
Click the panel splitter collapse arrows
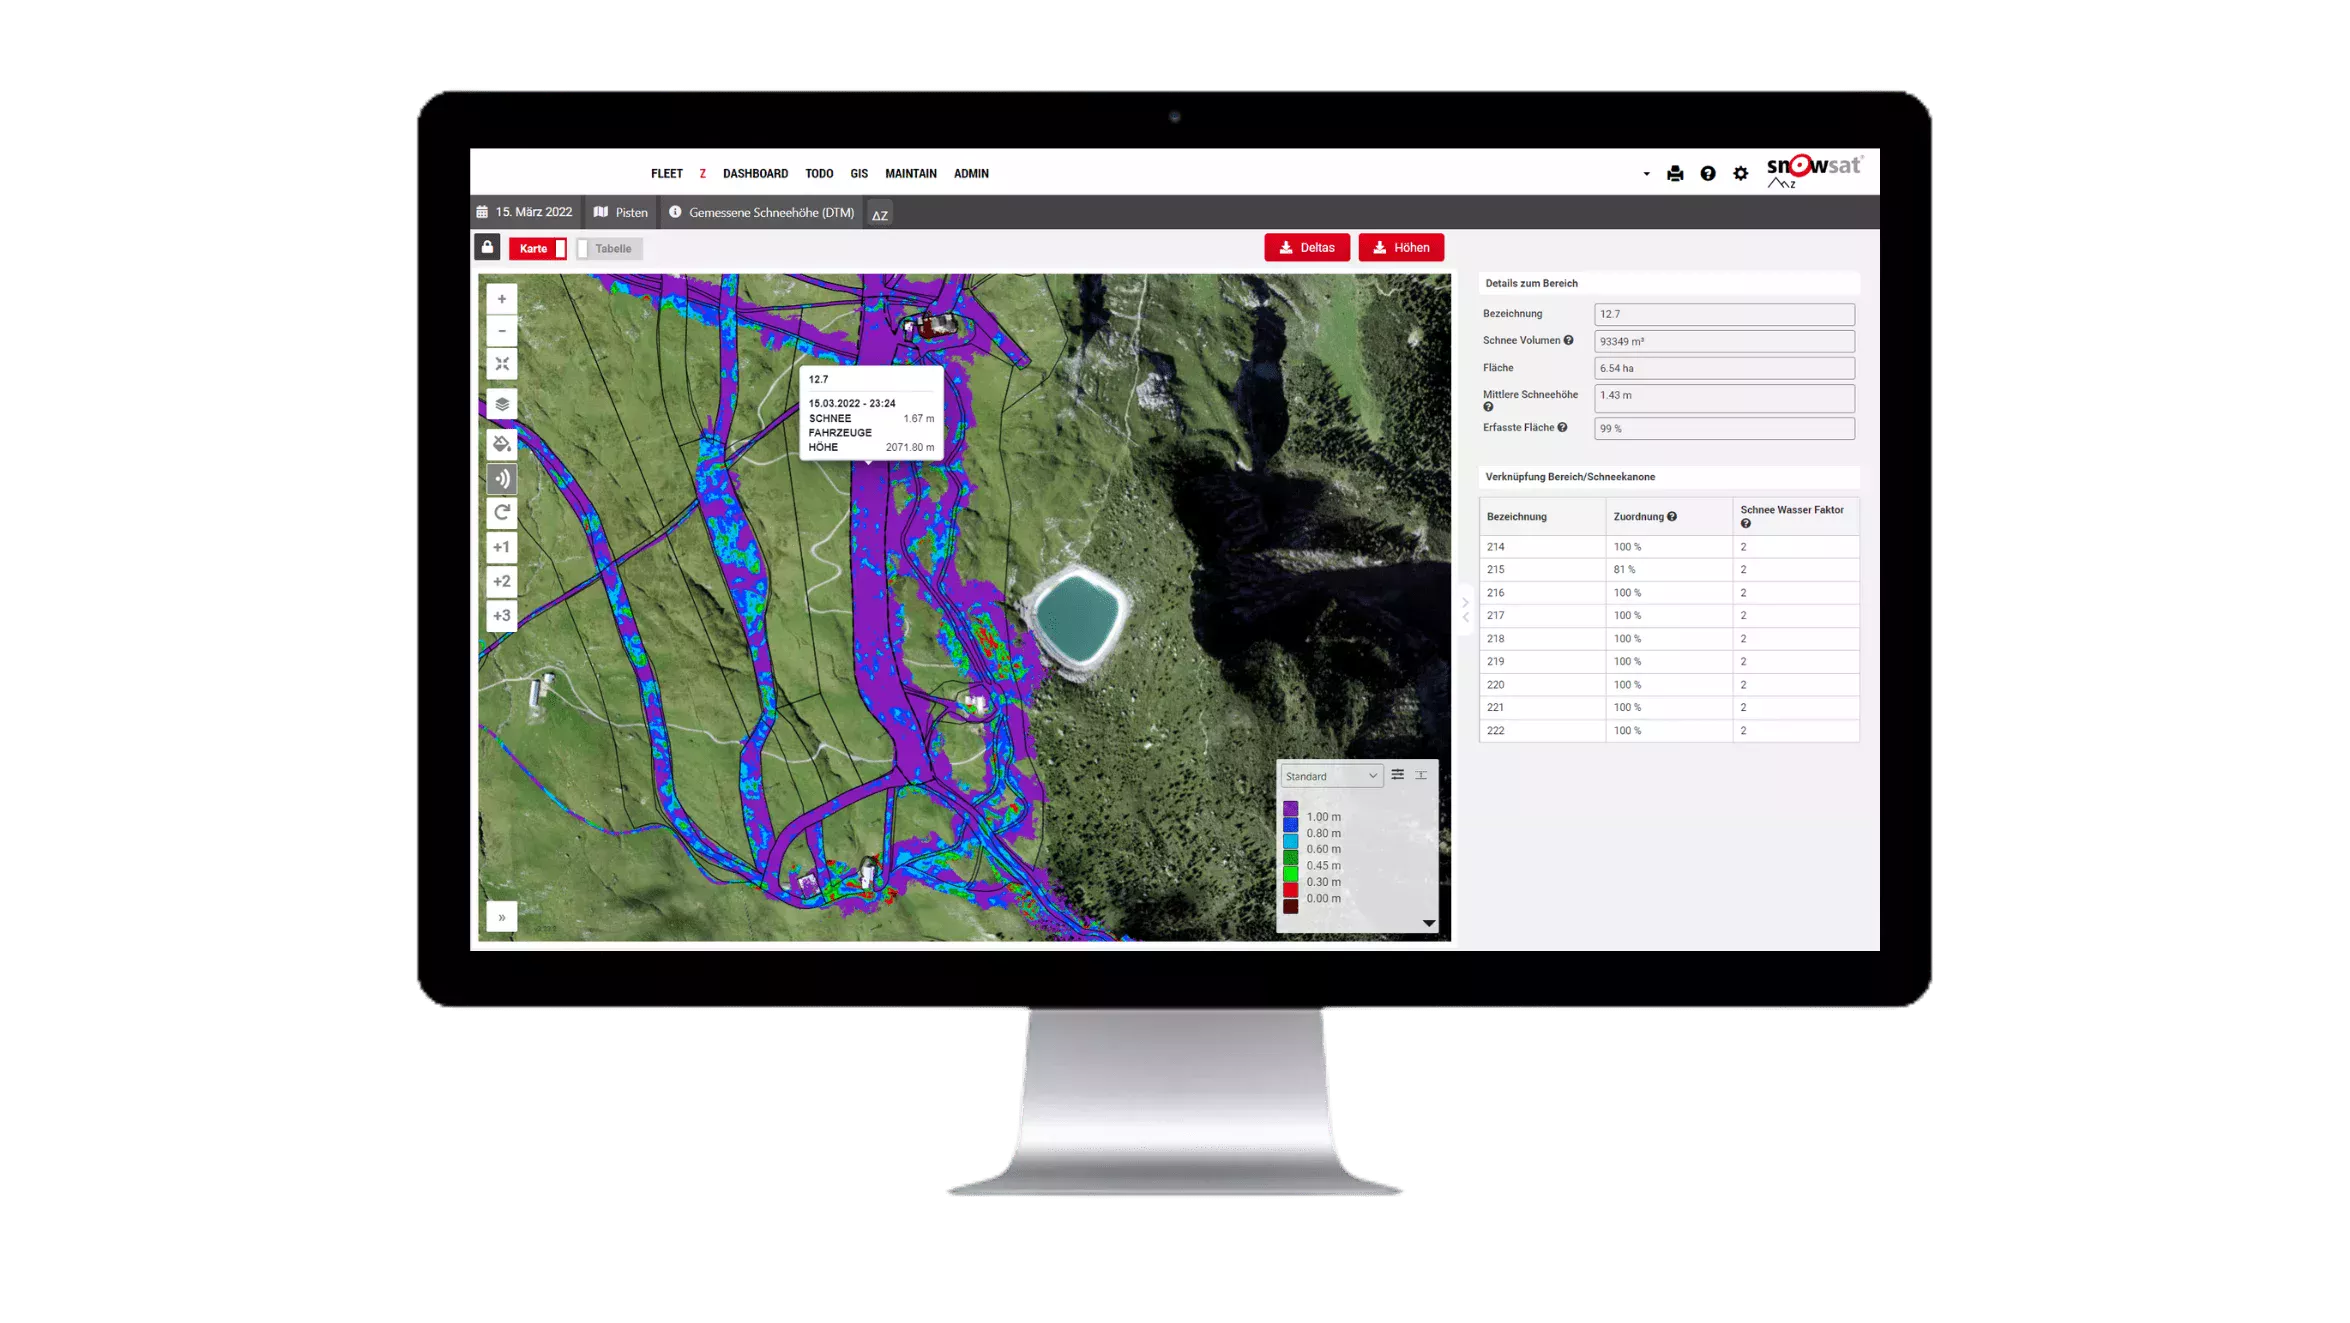pos(1466,610)
